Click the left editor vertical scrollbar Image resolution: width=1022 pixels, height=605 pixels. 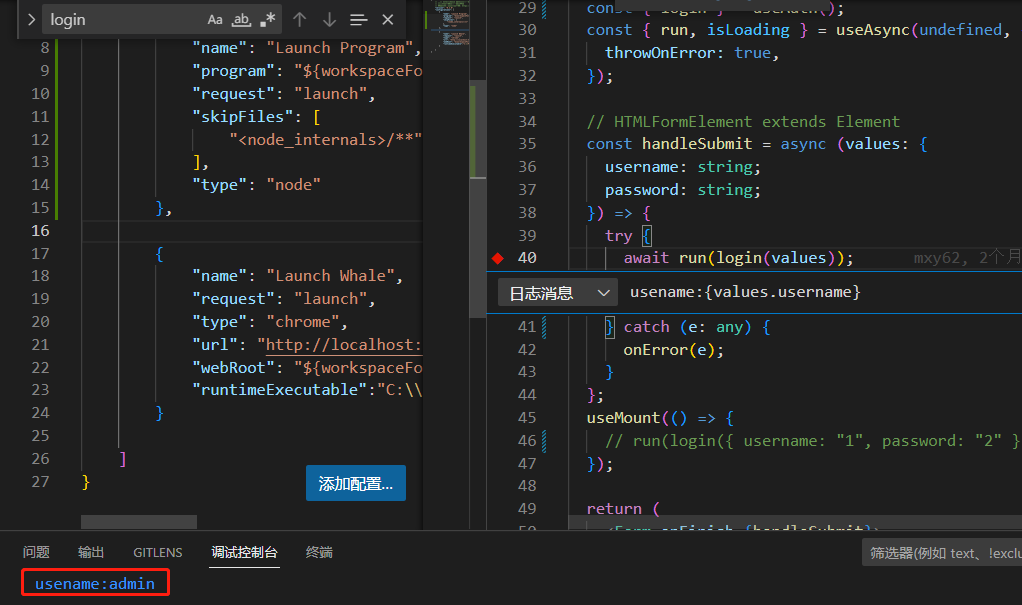(478, 129)
